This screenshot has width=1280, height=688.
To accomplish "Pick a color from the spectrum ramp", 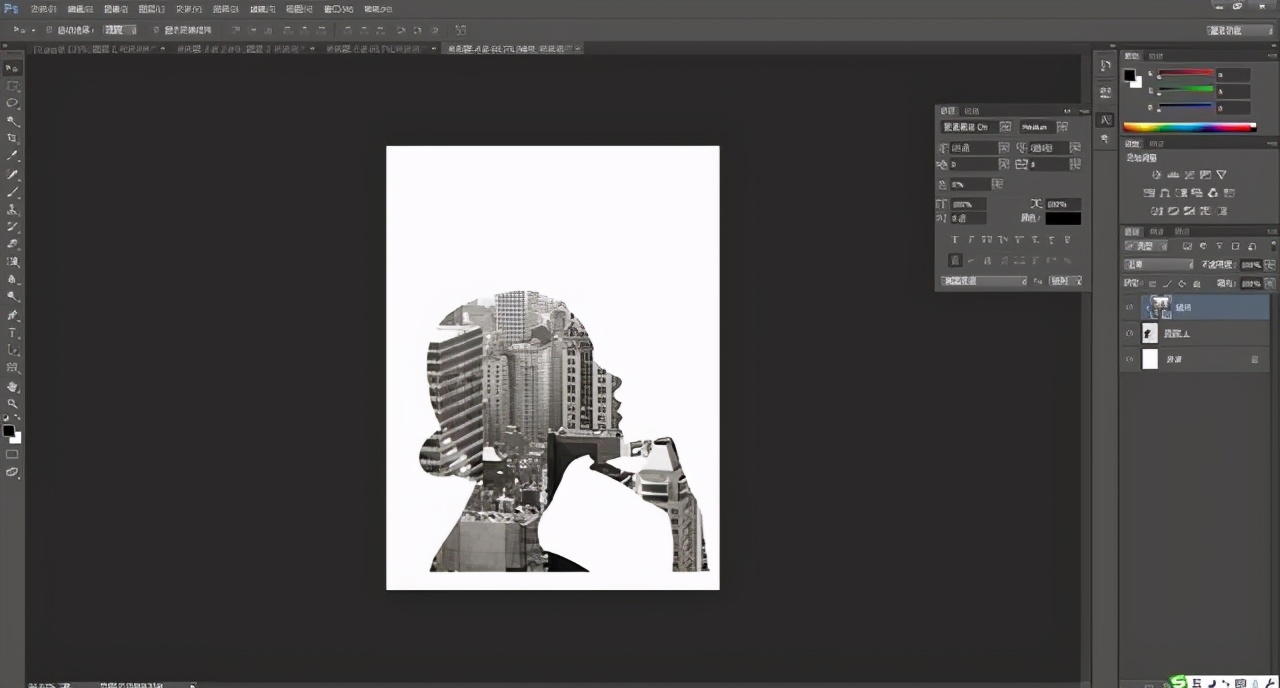I will (x=1189, y=127).
